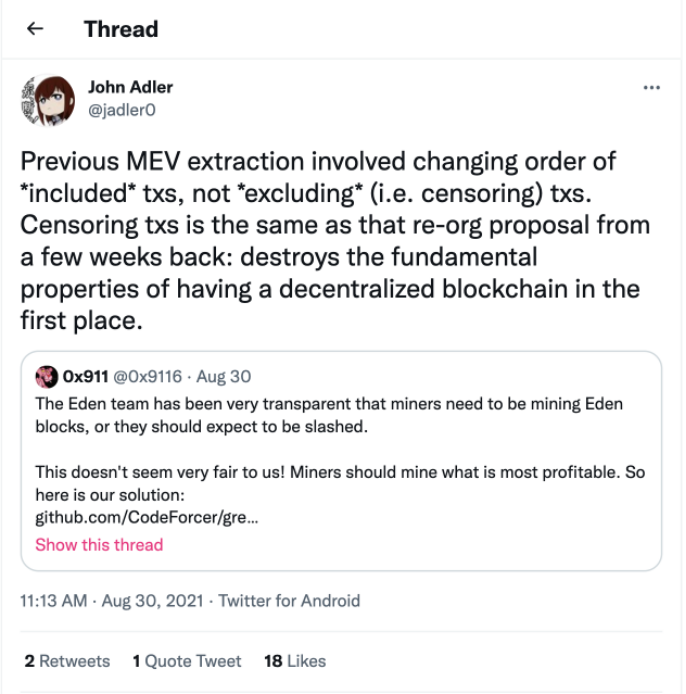This screenshot has width=686, height=694.
Task: Click the @jadler0 handle
Action: pos(122,109)
